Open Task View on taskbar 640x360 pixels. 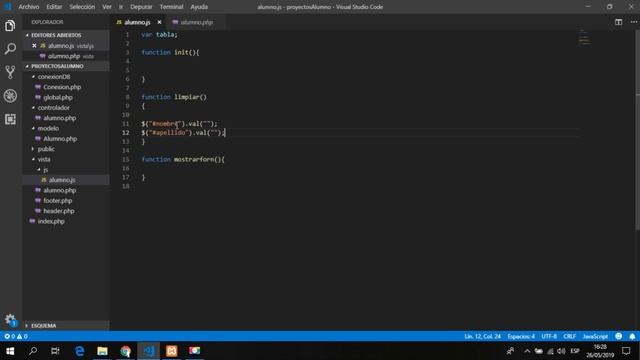(56, 351)
